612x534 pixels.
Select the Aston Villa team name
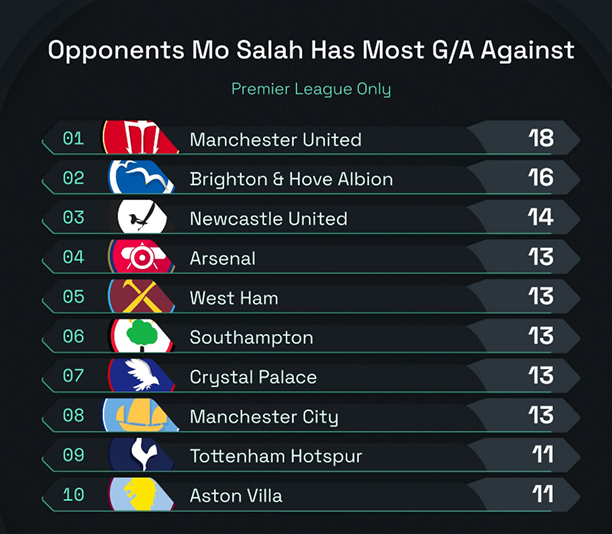coord(236,496)
